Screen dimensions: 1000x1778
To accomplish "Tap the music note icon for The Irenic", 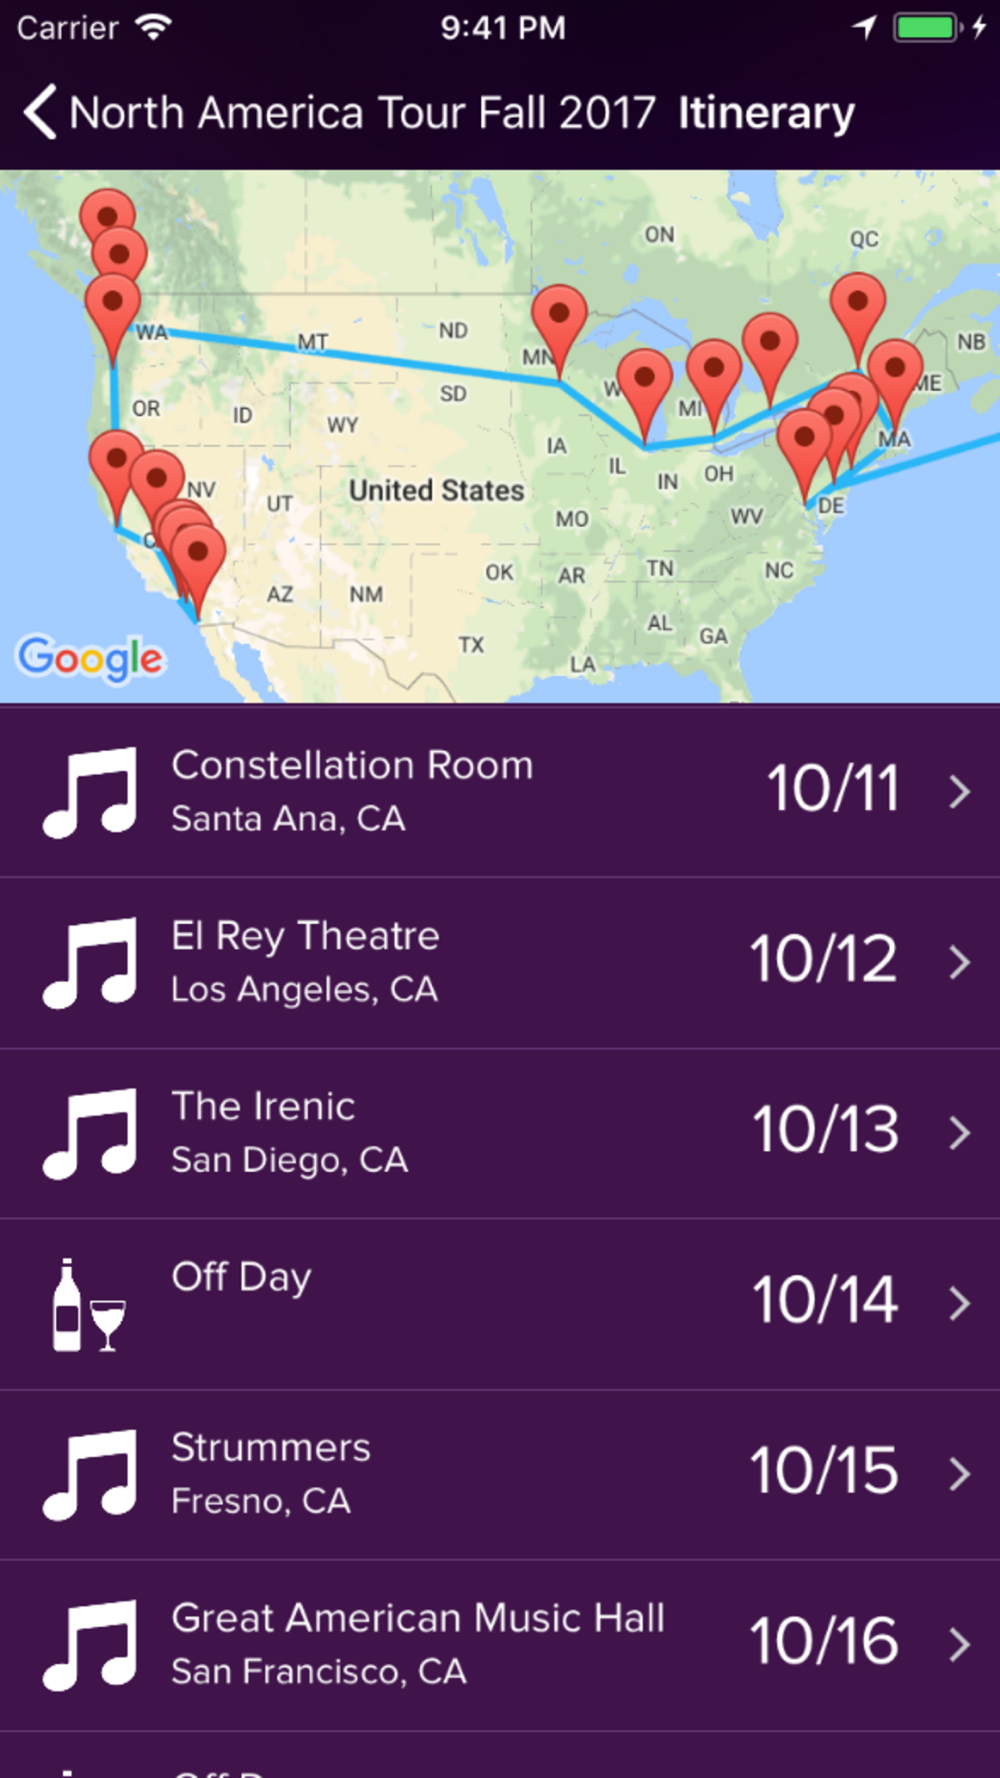I will [90, 1134].
